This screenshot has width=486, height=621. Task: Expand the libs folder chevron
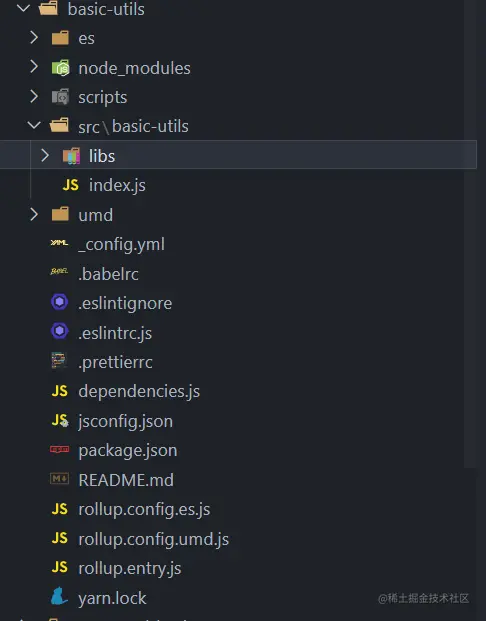click(45, 155)
